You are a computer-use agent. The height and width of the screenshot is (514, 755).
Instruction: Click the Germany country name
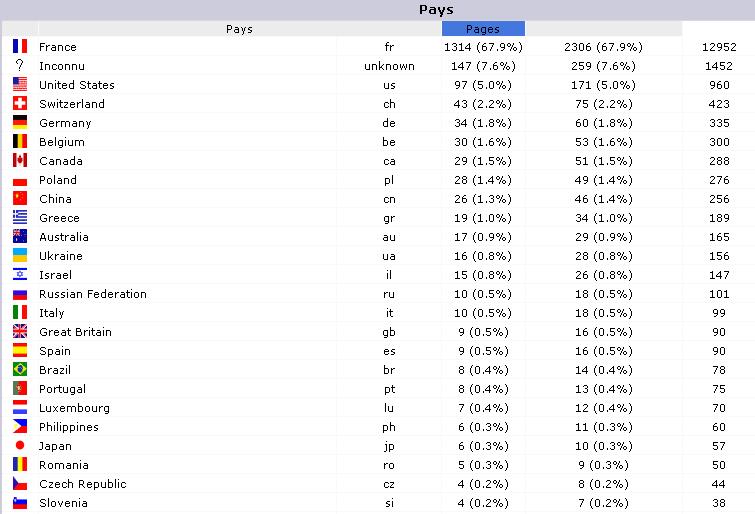pyautogui.click(x=65, y=123)
